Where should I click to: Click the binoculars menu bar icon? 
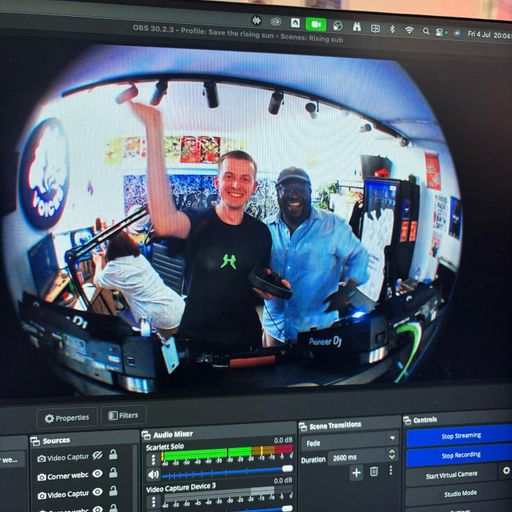tap(357, 27)
